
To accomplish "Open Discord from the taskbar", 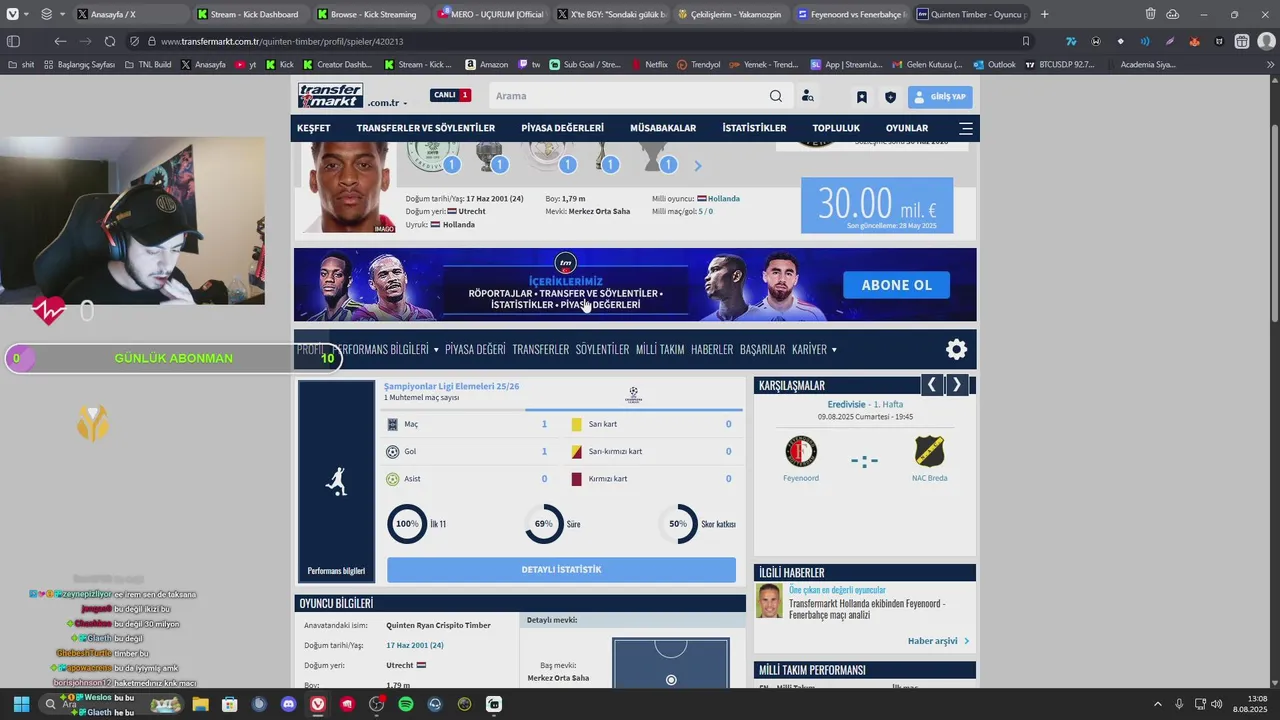I will 289,704.
